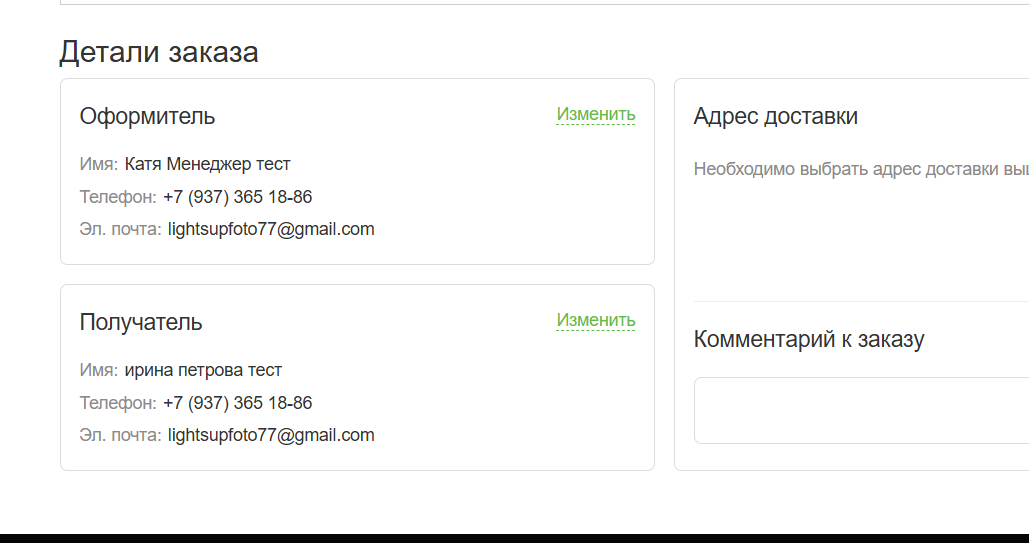
Task: Click Изменить link in Оформитель card
Action: (x=596, y=114)
